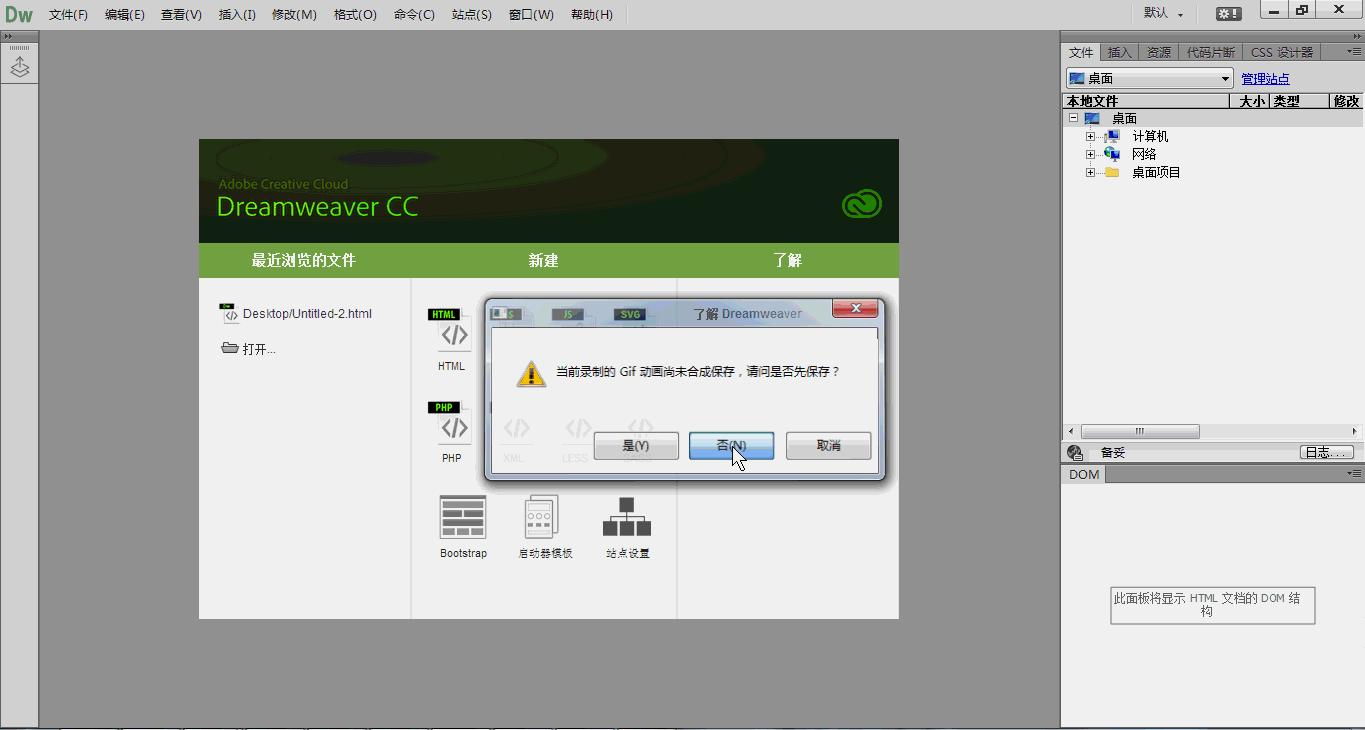Select the 了解 welcome heading
The width and height of the screenshot is (1365, 730).
[788, 260]
